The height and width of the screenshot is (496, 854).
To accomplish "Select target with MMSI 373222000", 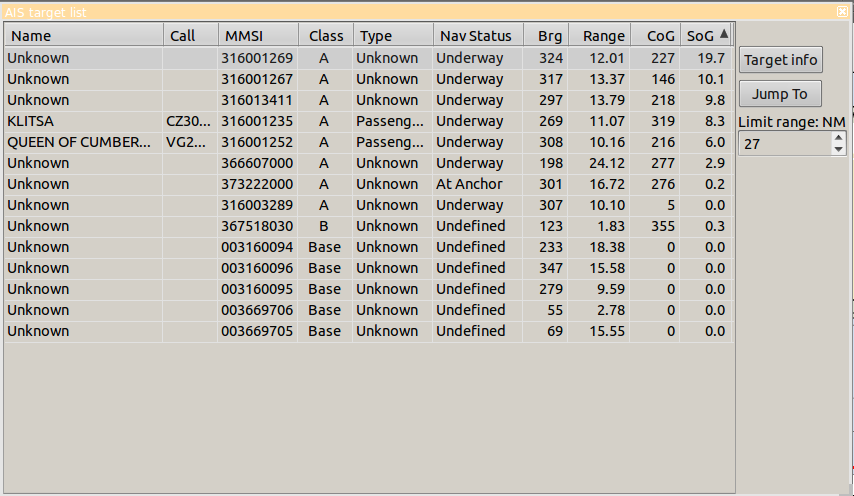I will pos(257,184).
